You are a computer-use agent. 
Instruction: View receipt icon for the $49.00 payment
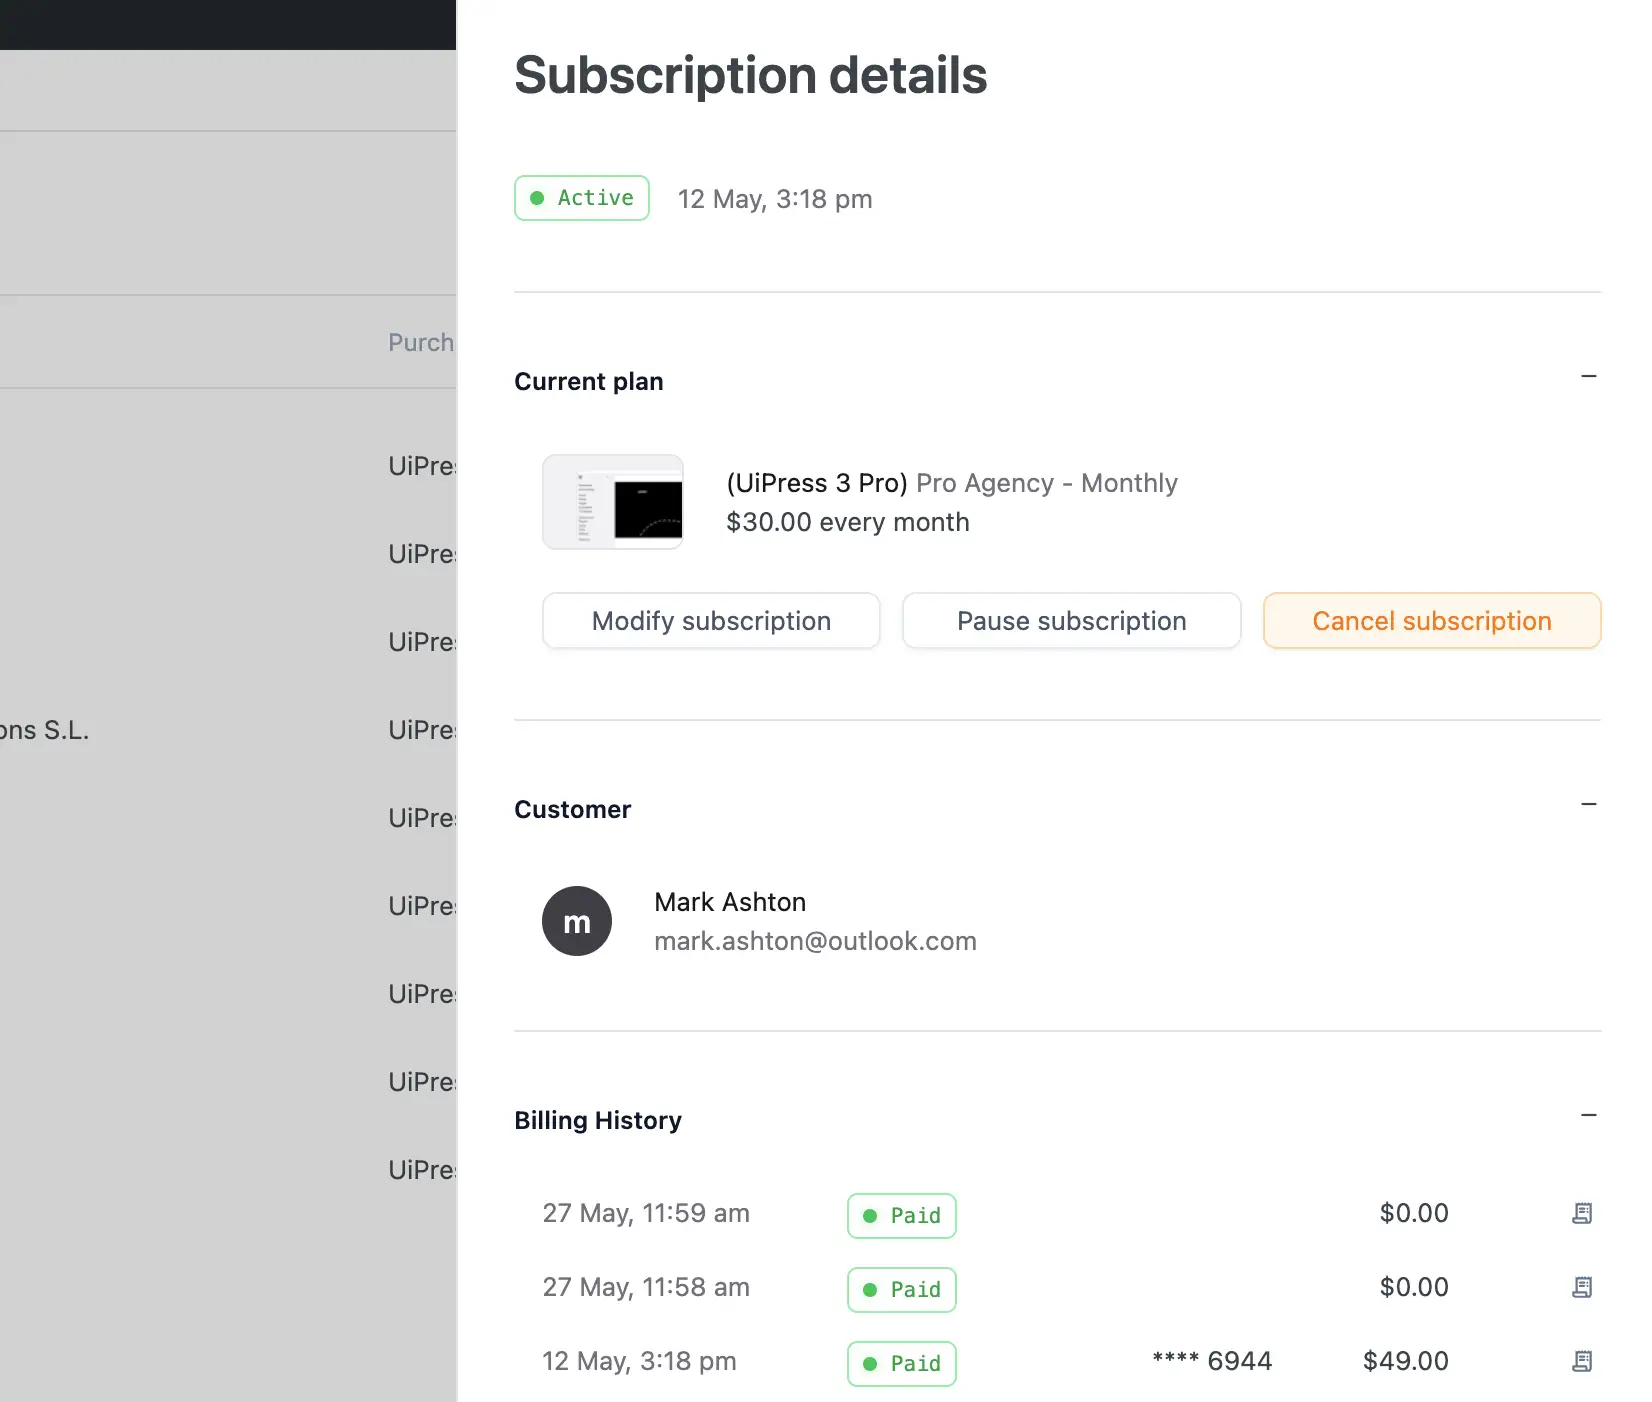point(1581,1361)
